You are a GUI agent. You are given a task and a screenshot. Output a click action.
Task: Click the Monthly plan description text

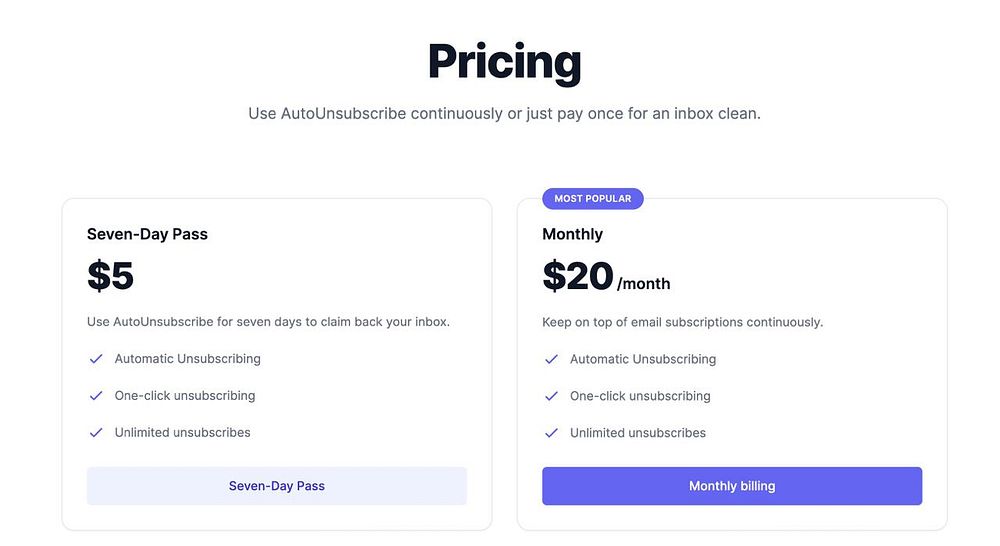pos(683,322)
